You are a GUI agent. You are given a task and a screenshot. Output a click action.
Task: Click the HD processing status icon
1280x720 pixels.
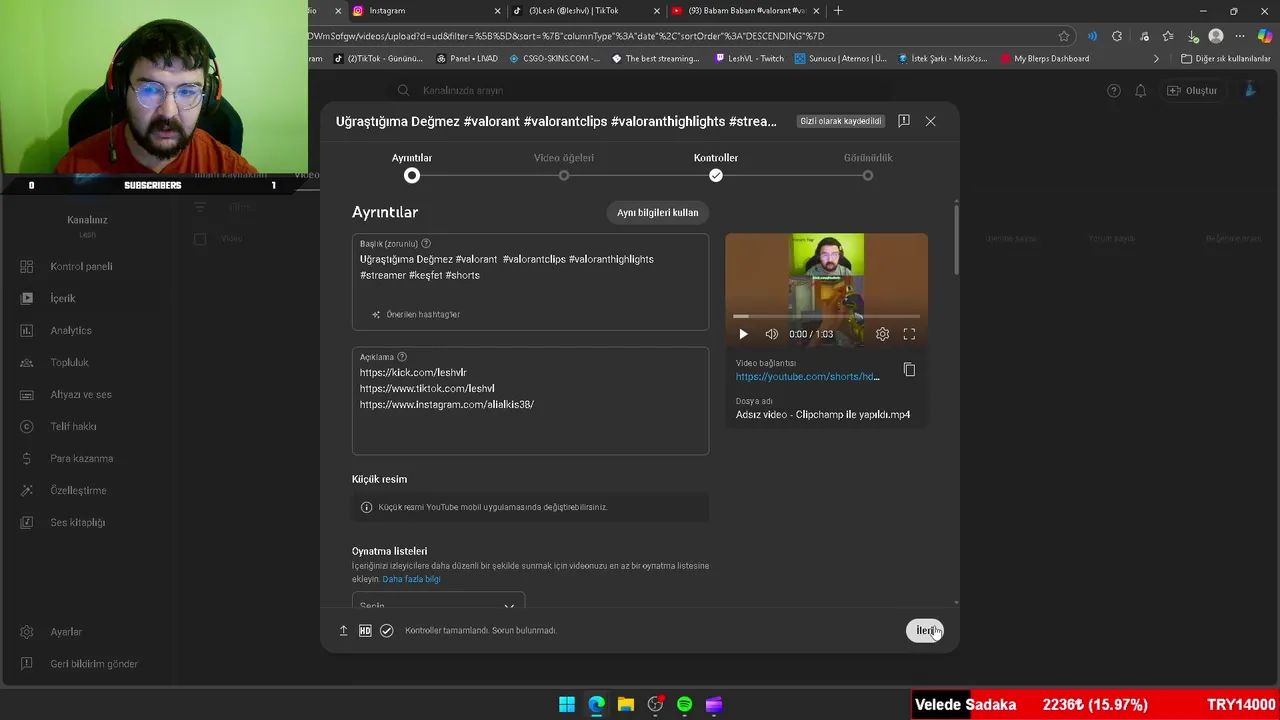(365, 631)
